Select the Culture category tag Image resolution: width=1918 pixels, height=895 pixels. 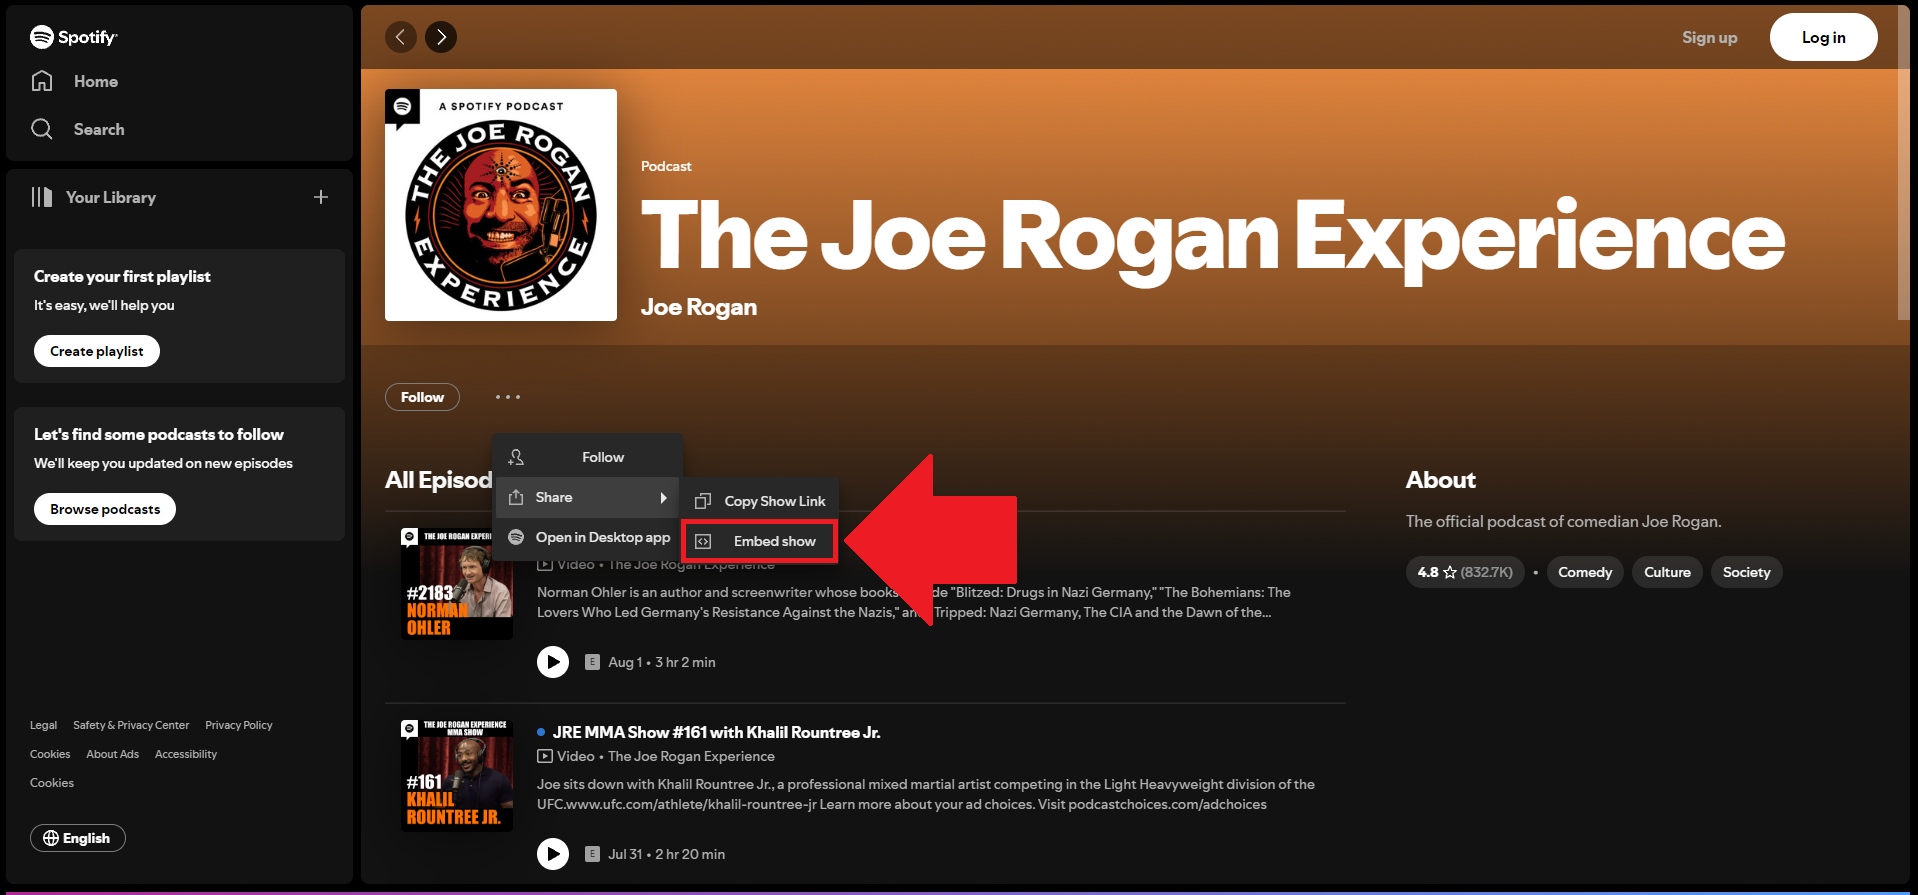pos(1667,572)
